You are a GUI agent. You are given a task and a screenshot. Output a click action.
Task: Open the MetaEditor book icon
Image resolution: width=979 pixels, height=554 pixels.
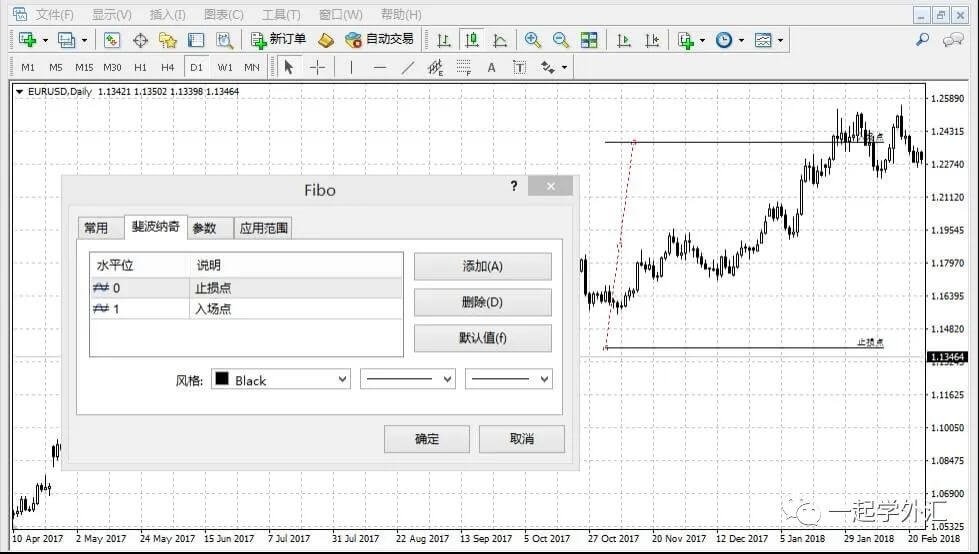click(x=326, y=41)
